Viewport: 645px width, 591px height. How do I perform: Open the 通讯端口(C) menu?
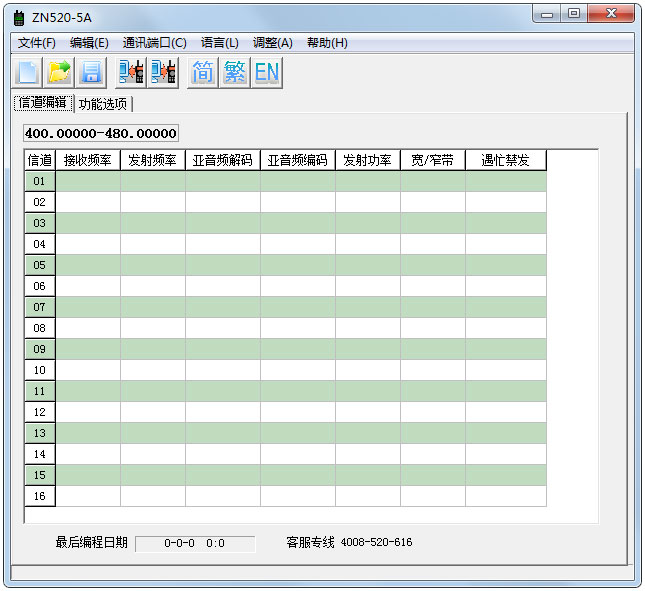155,43
